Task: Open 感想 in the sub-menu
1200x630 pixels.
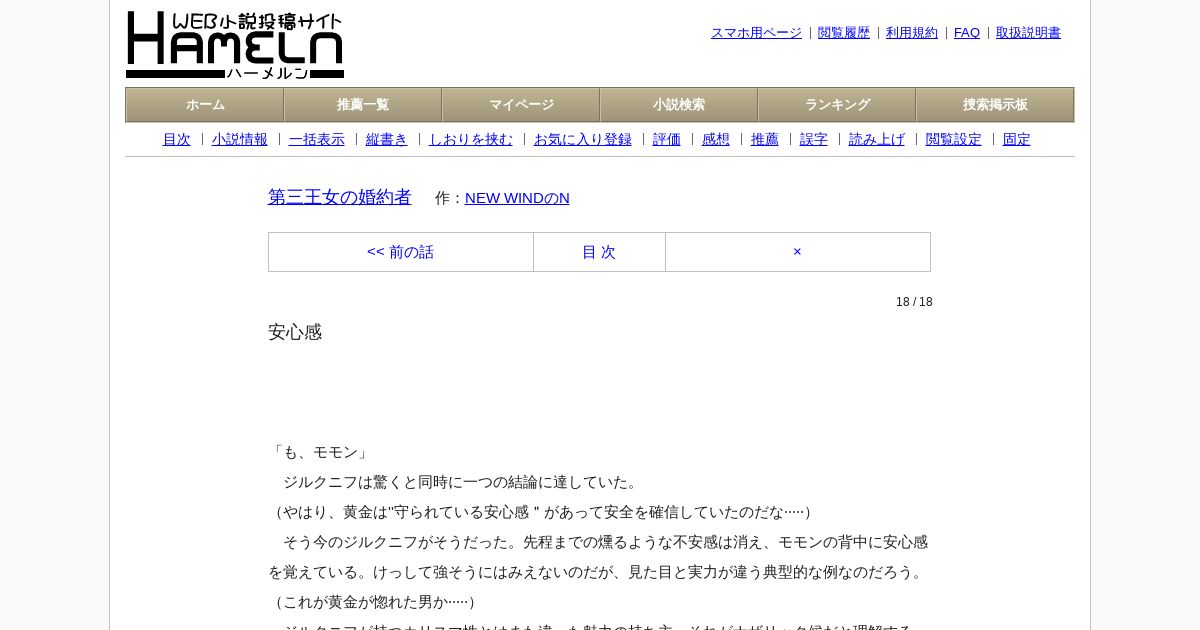Action: (716, 140)
